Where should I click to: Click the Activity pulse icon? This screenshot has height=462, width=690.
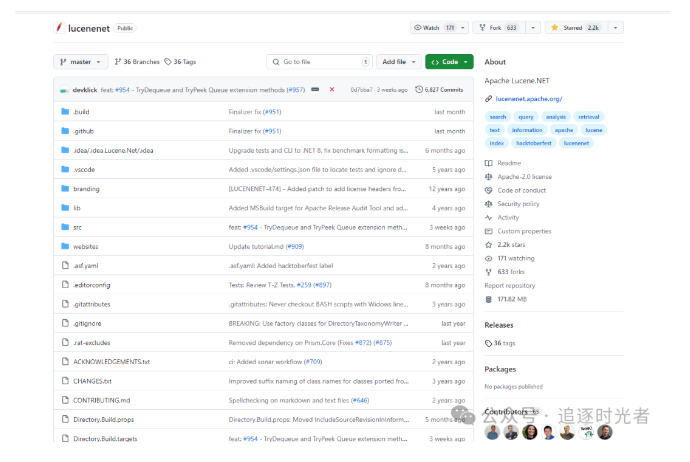coord(488,218)
